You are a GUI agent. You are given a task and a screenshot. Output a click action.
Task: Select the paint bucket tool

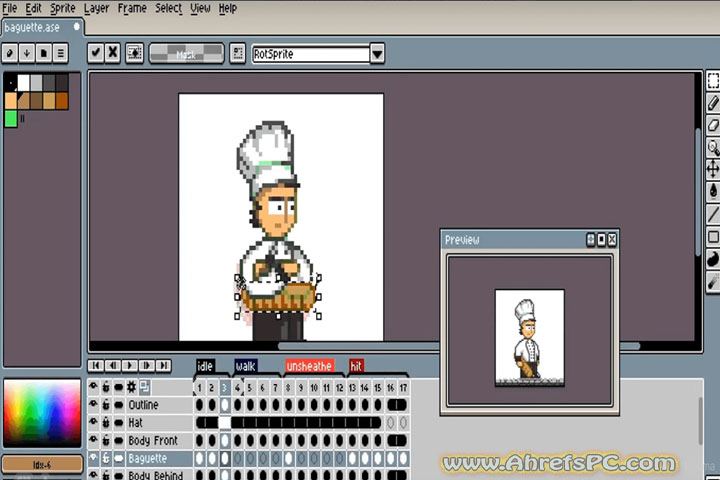713,191
